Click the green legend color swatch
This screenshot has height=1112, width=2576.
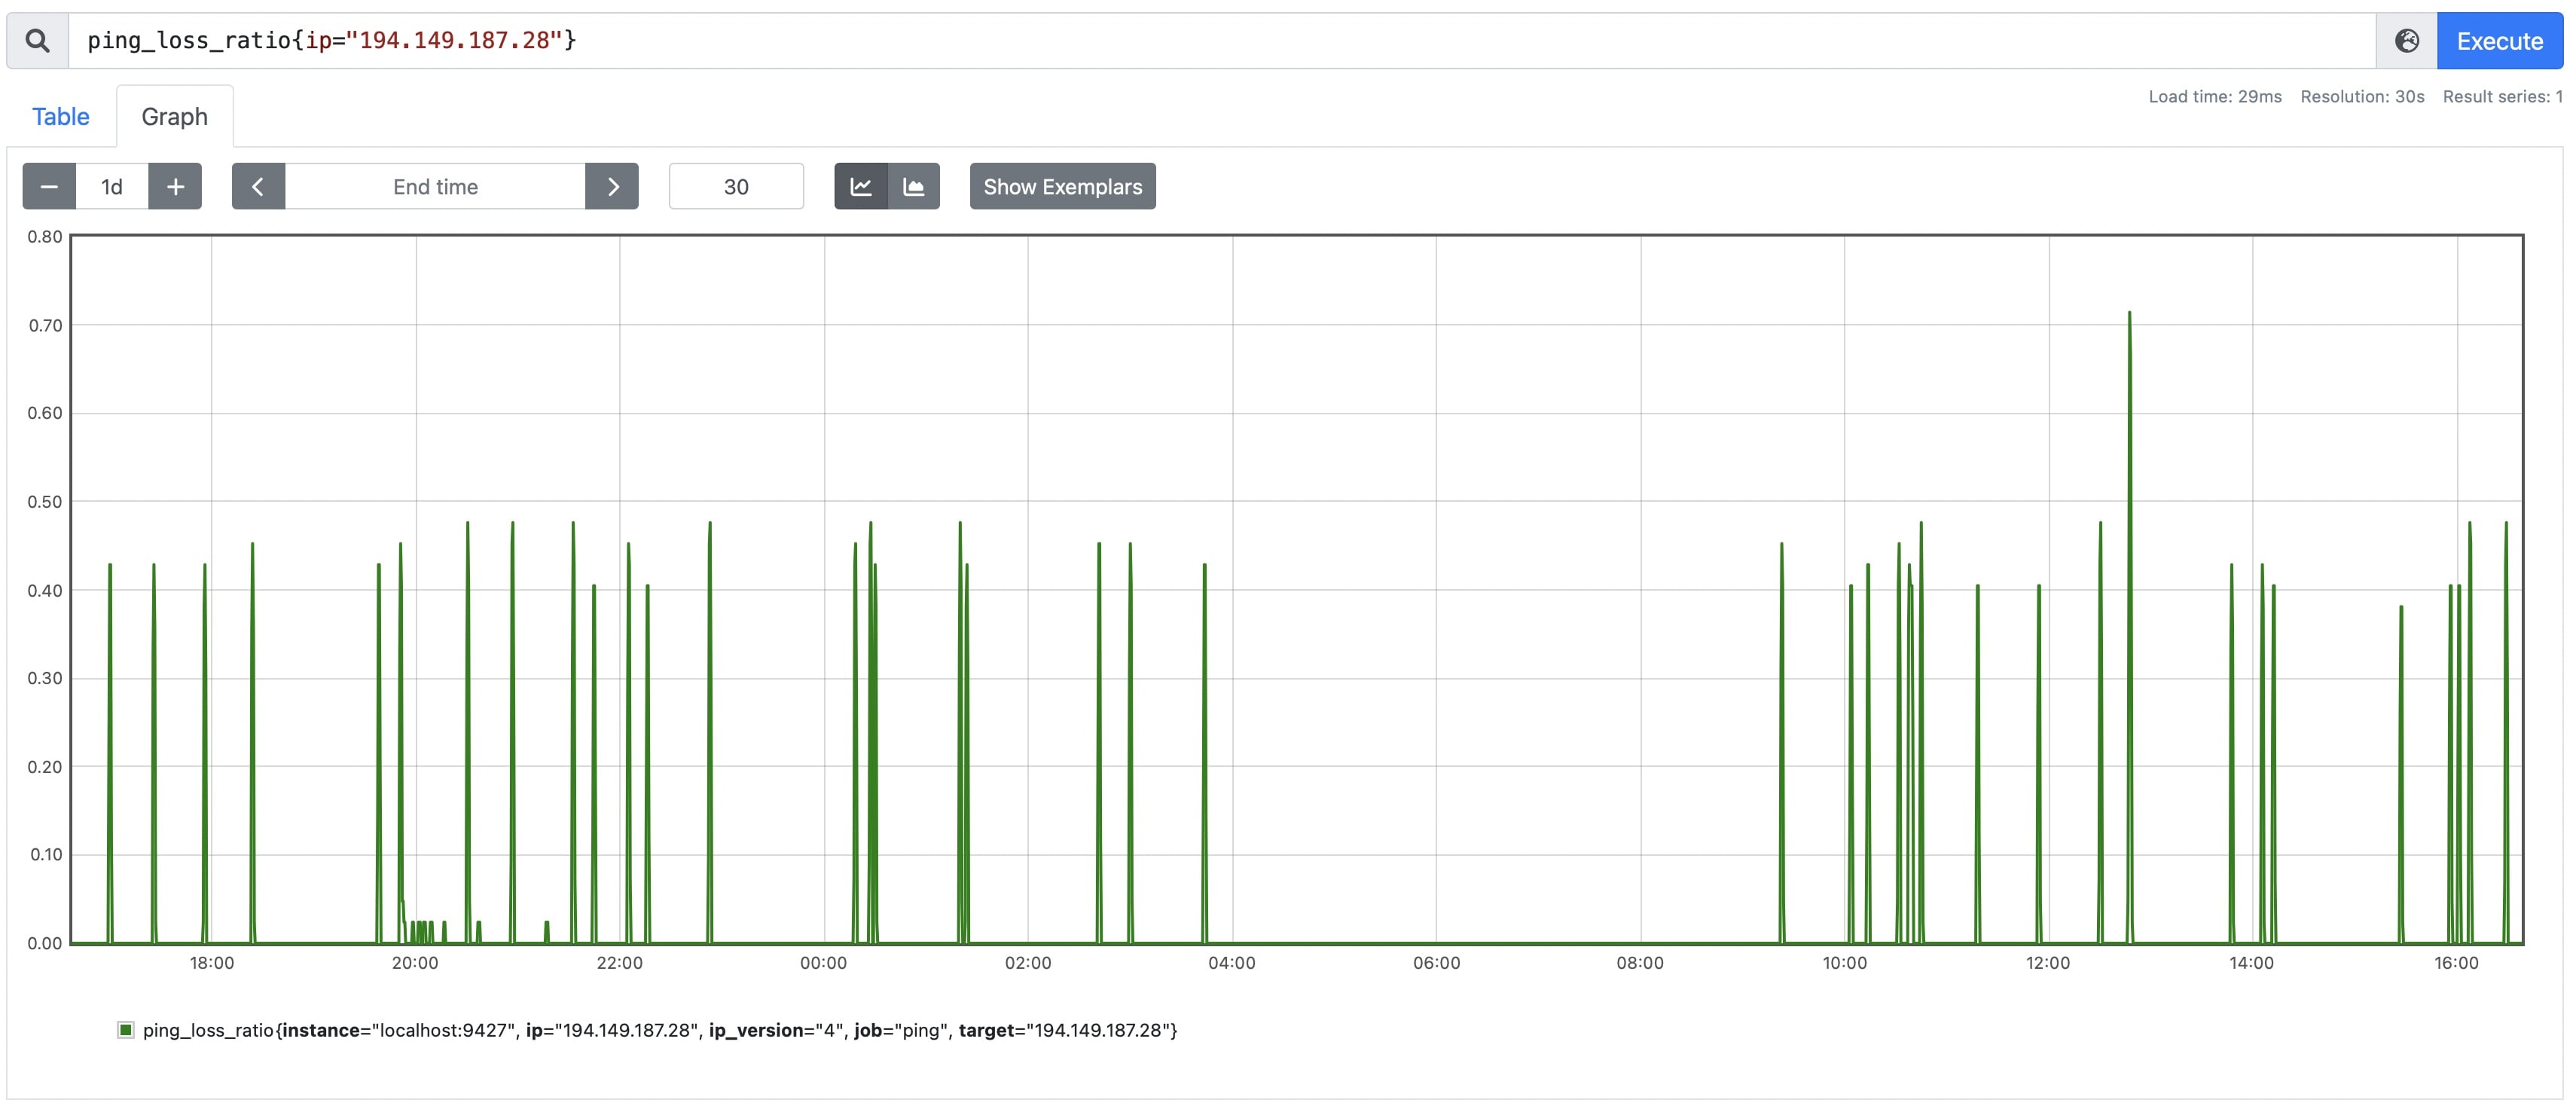(126, 1030)
